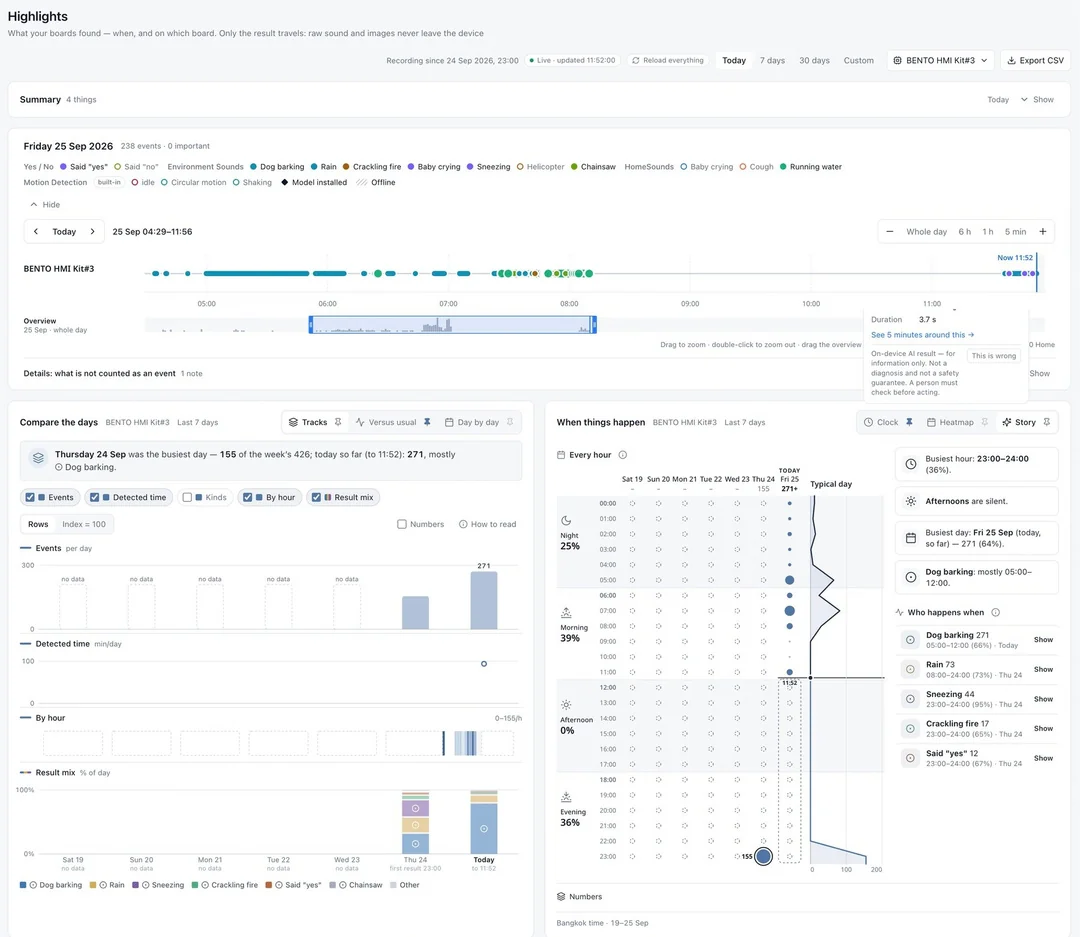Uncheck the By hour checkbox

pyautogui.click(x=247, y=497)
